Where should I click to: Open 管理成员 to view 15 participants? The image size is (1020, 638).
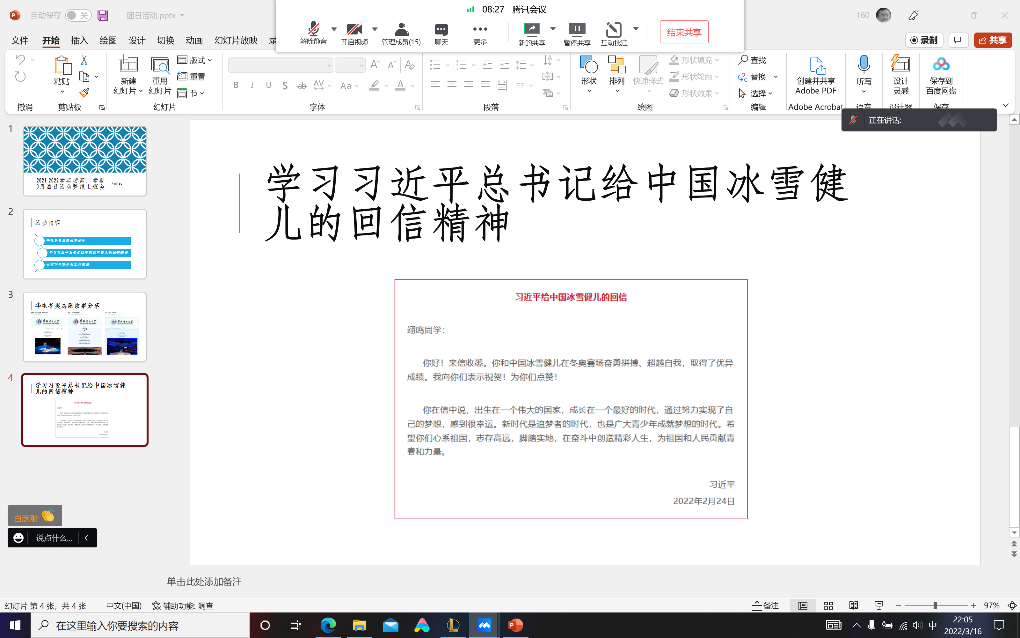point(400,29)
